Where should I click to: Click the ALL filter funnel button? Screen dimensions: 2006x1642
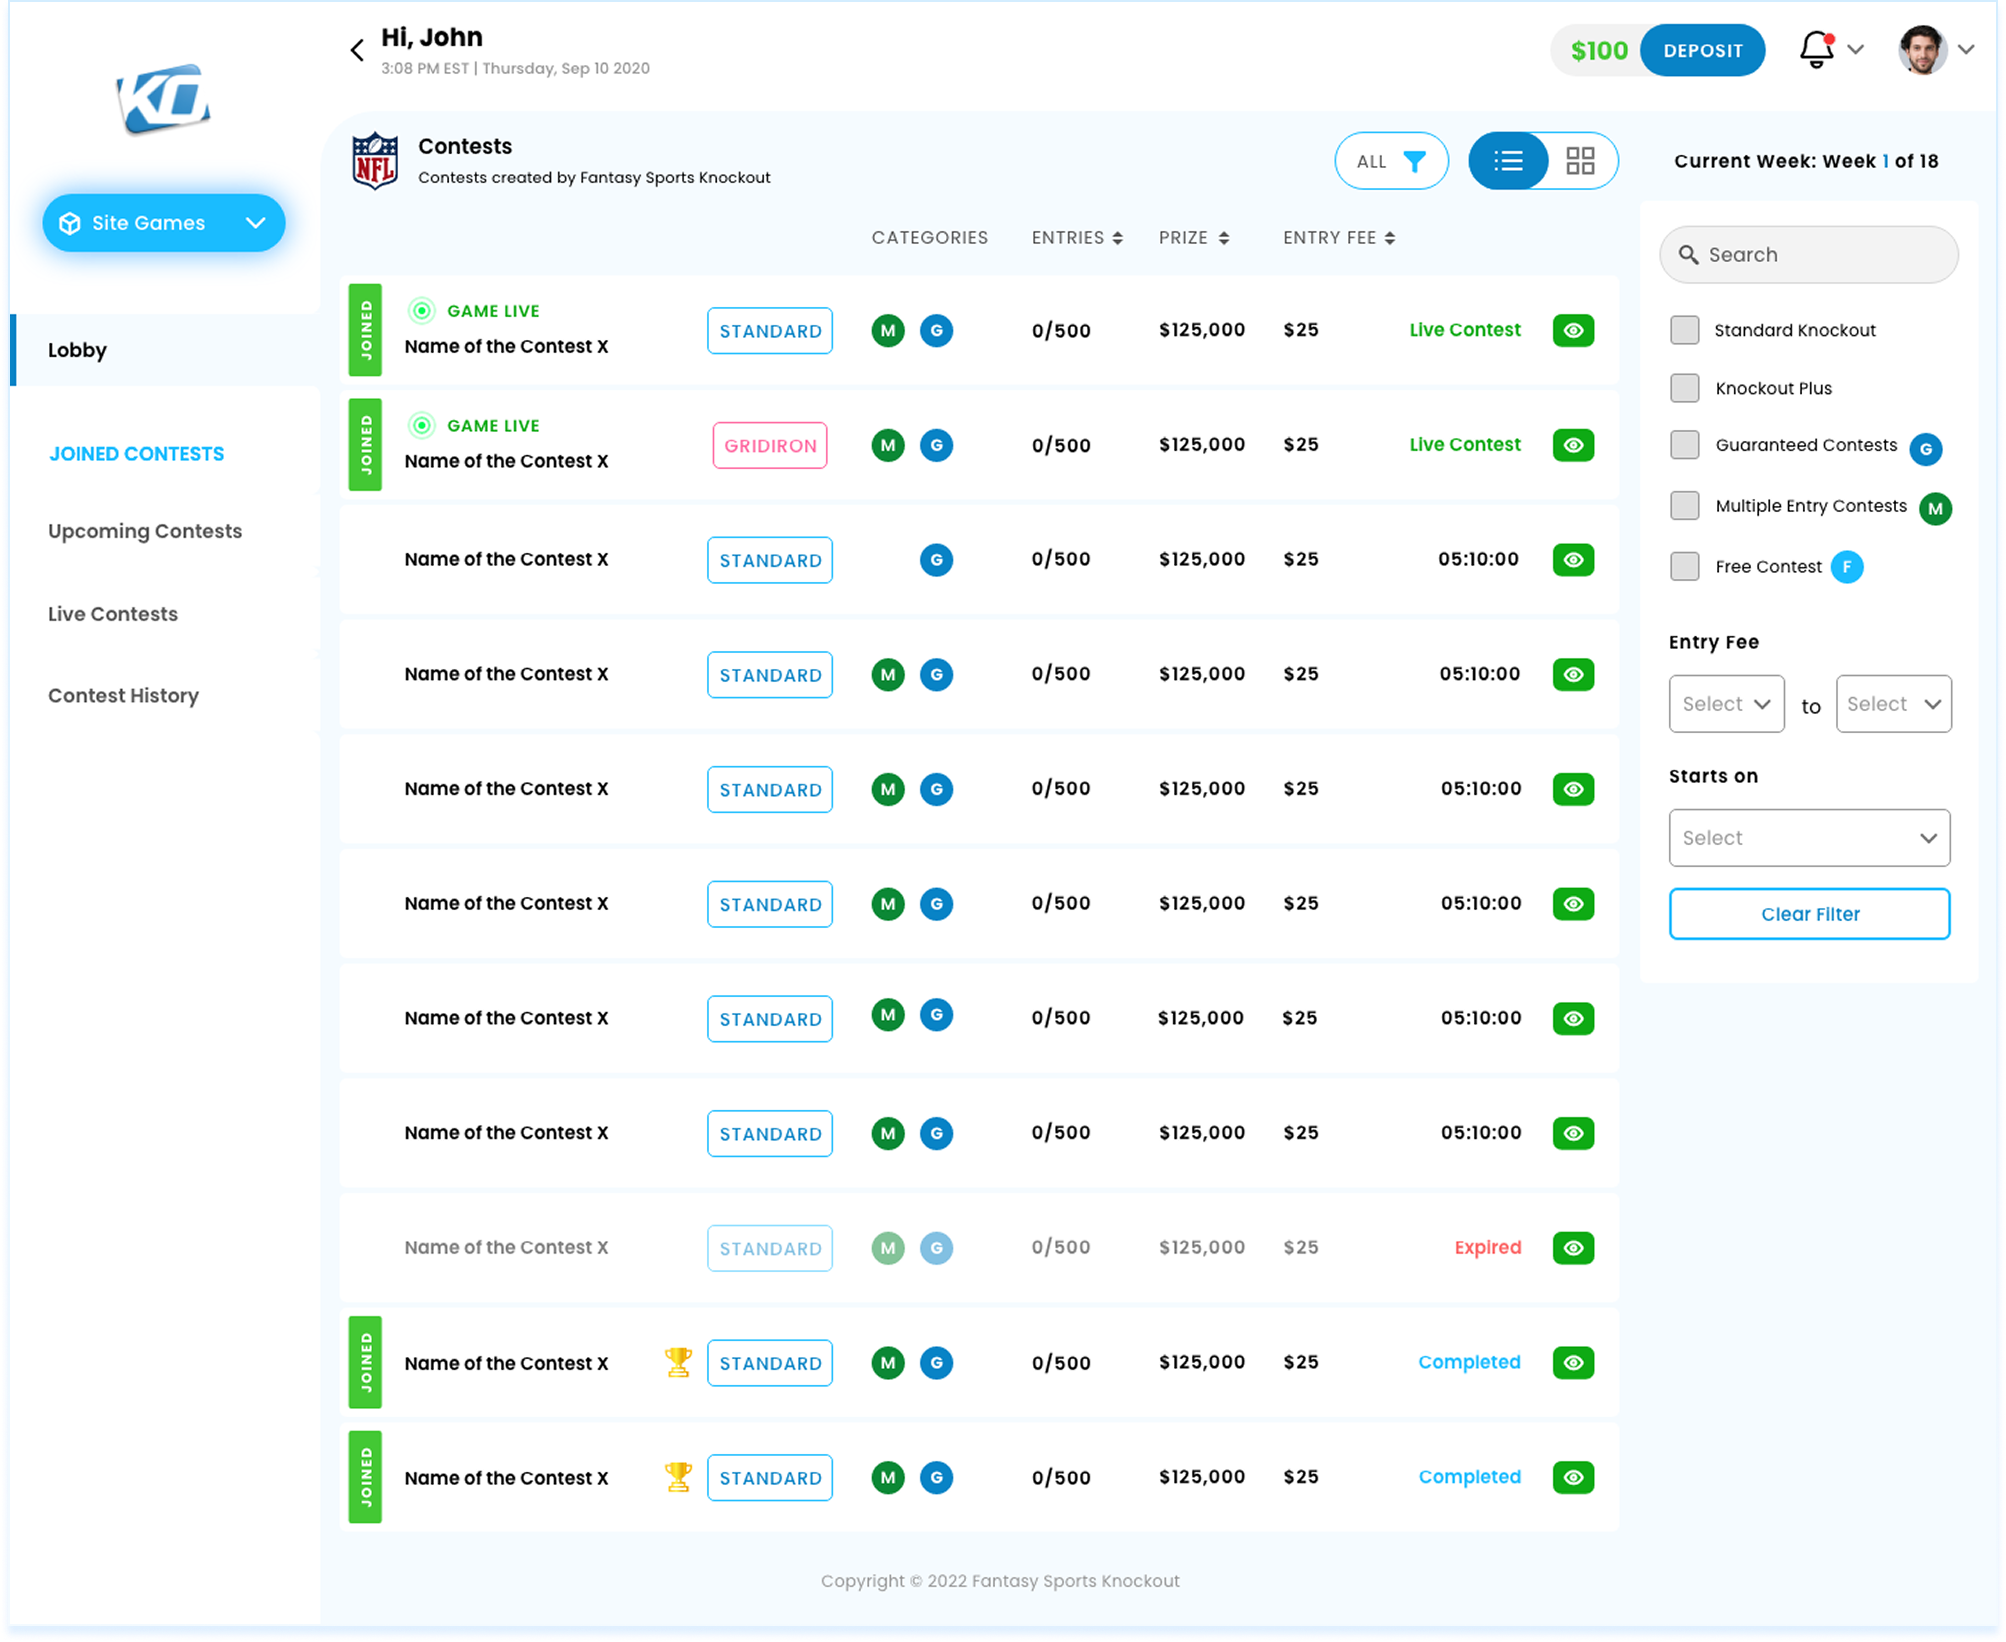[x=1391, y=161]
